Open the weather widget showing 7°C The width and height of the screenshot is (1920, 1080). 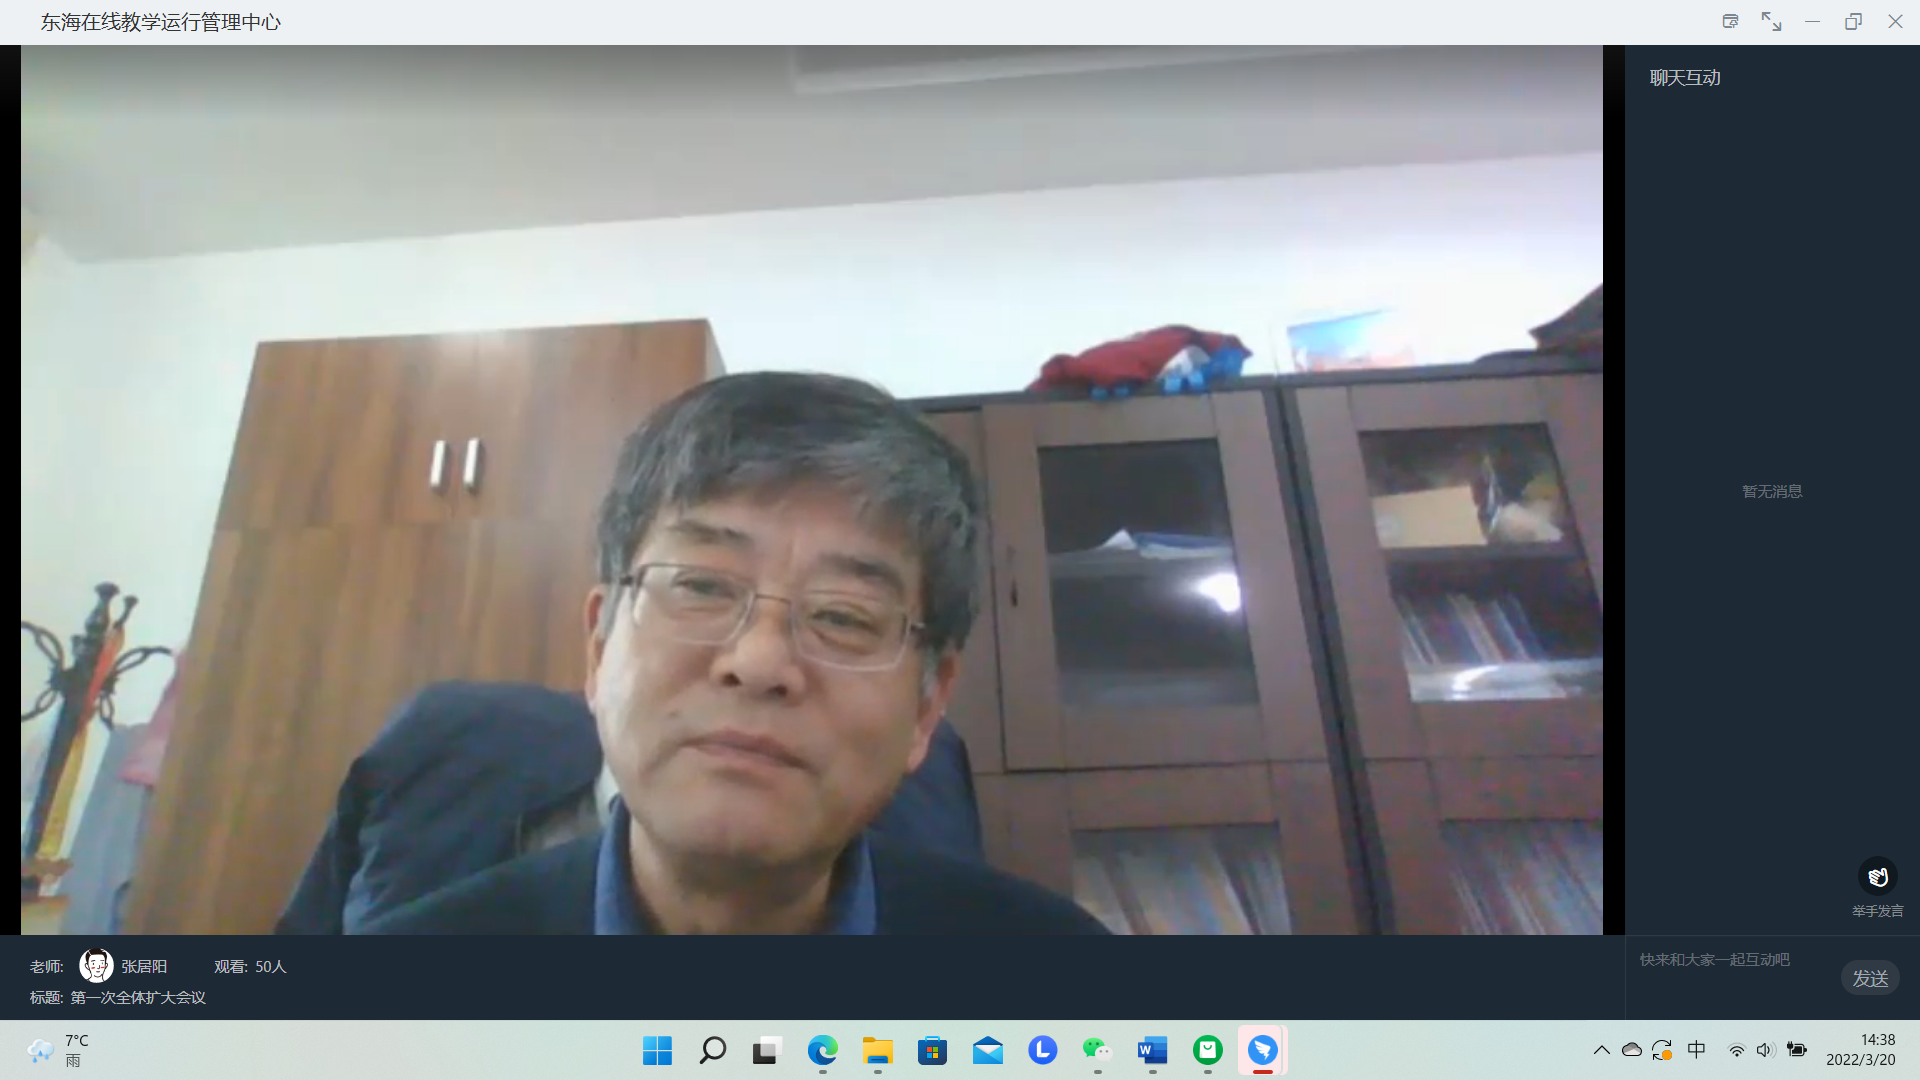pyautogui.click(x=60, y=1050)
